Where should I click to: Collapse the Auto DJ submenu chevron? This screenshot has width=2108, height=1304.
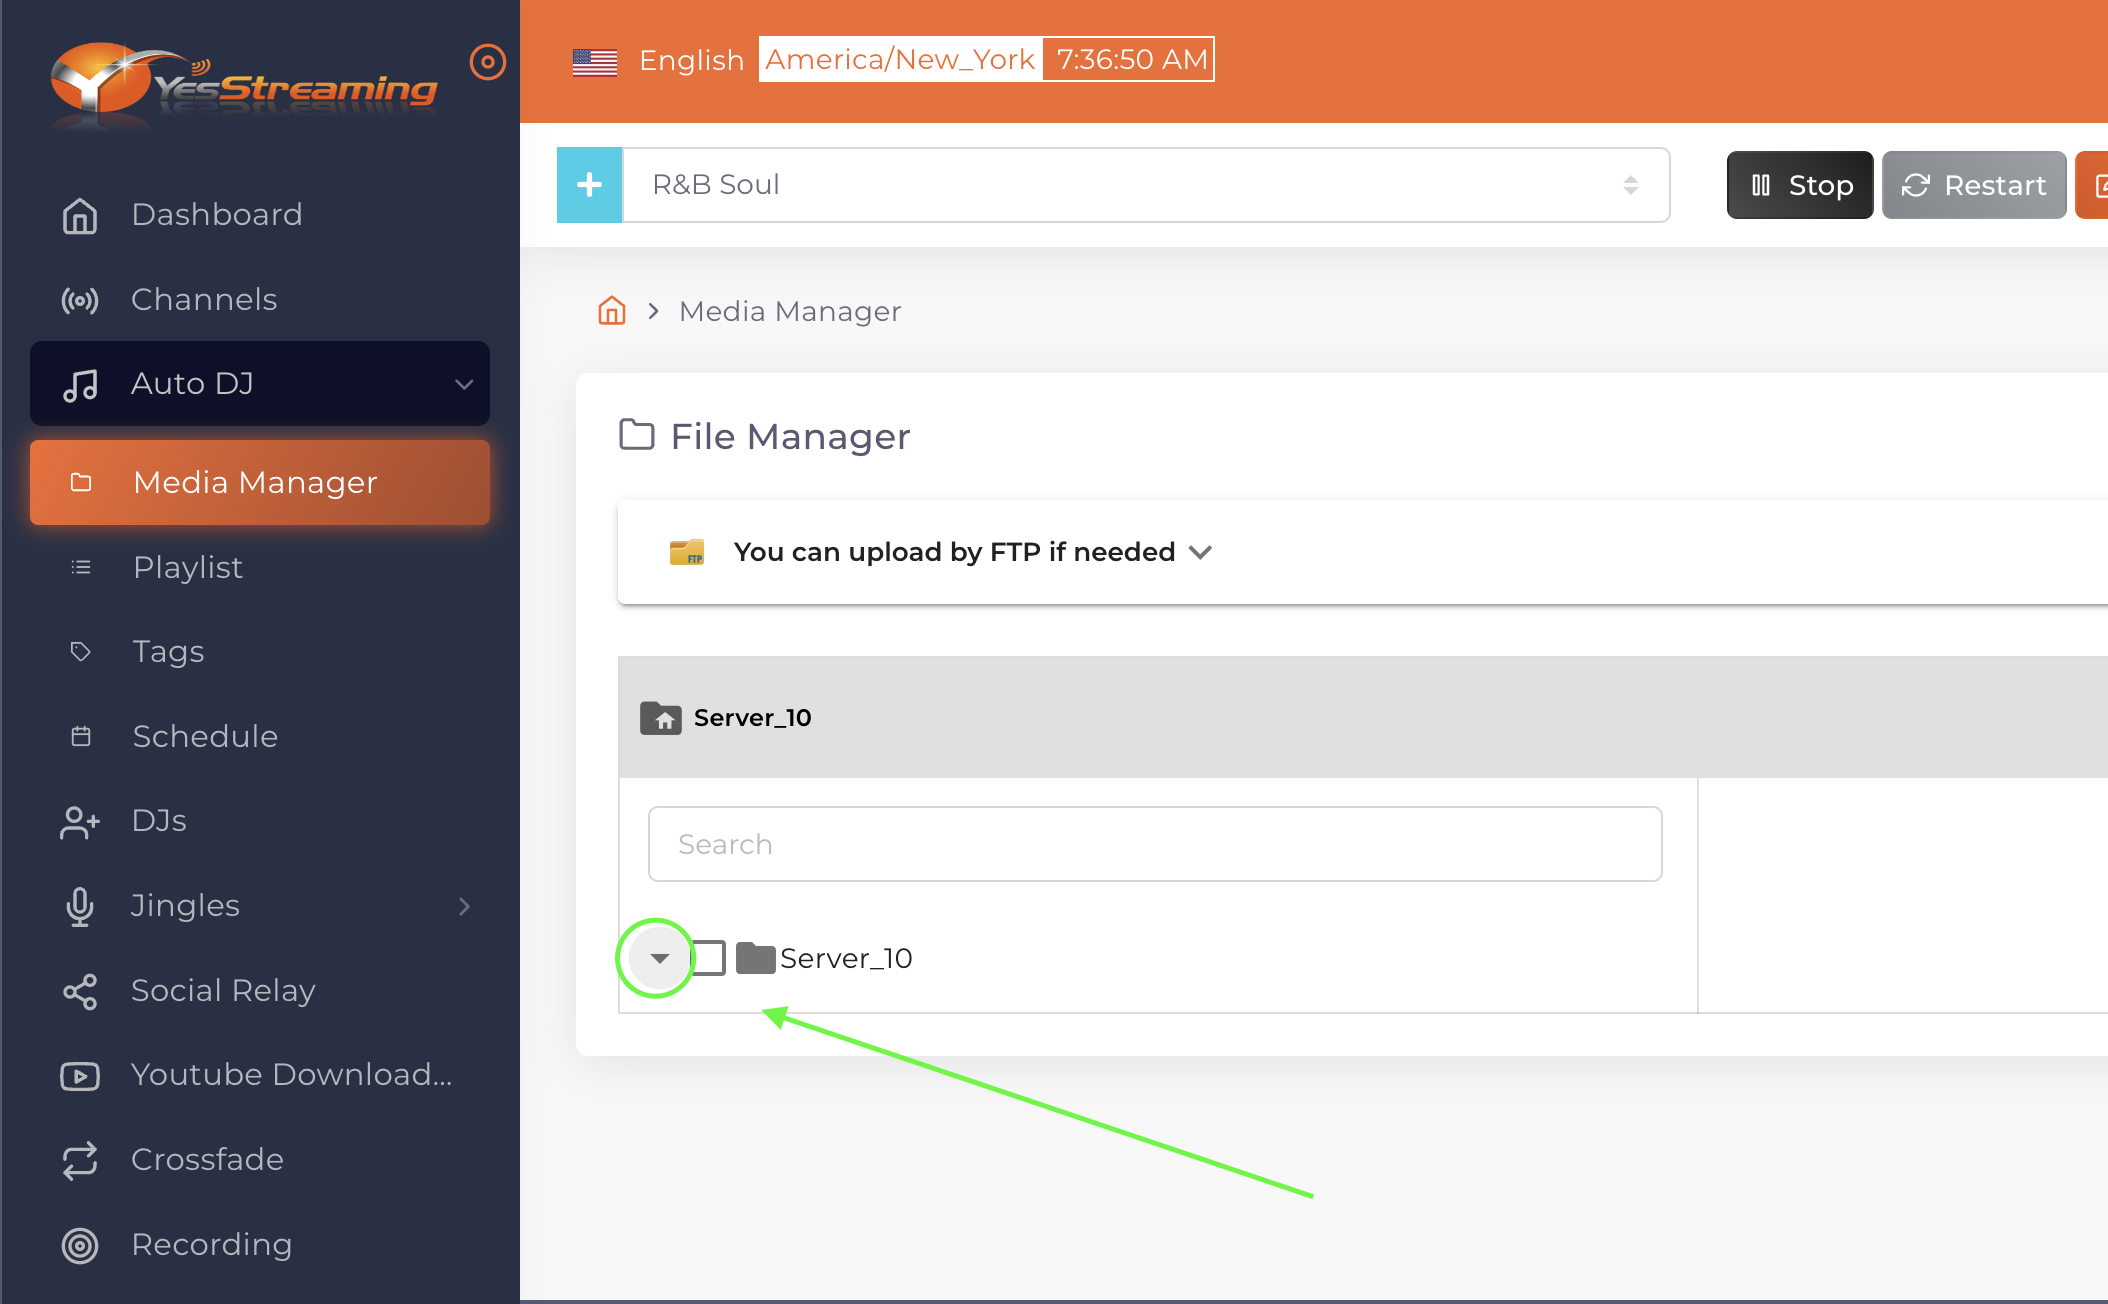point(464,384)
